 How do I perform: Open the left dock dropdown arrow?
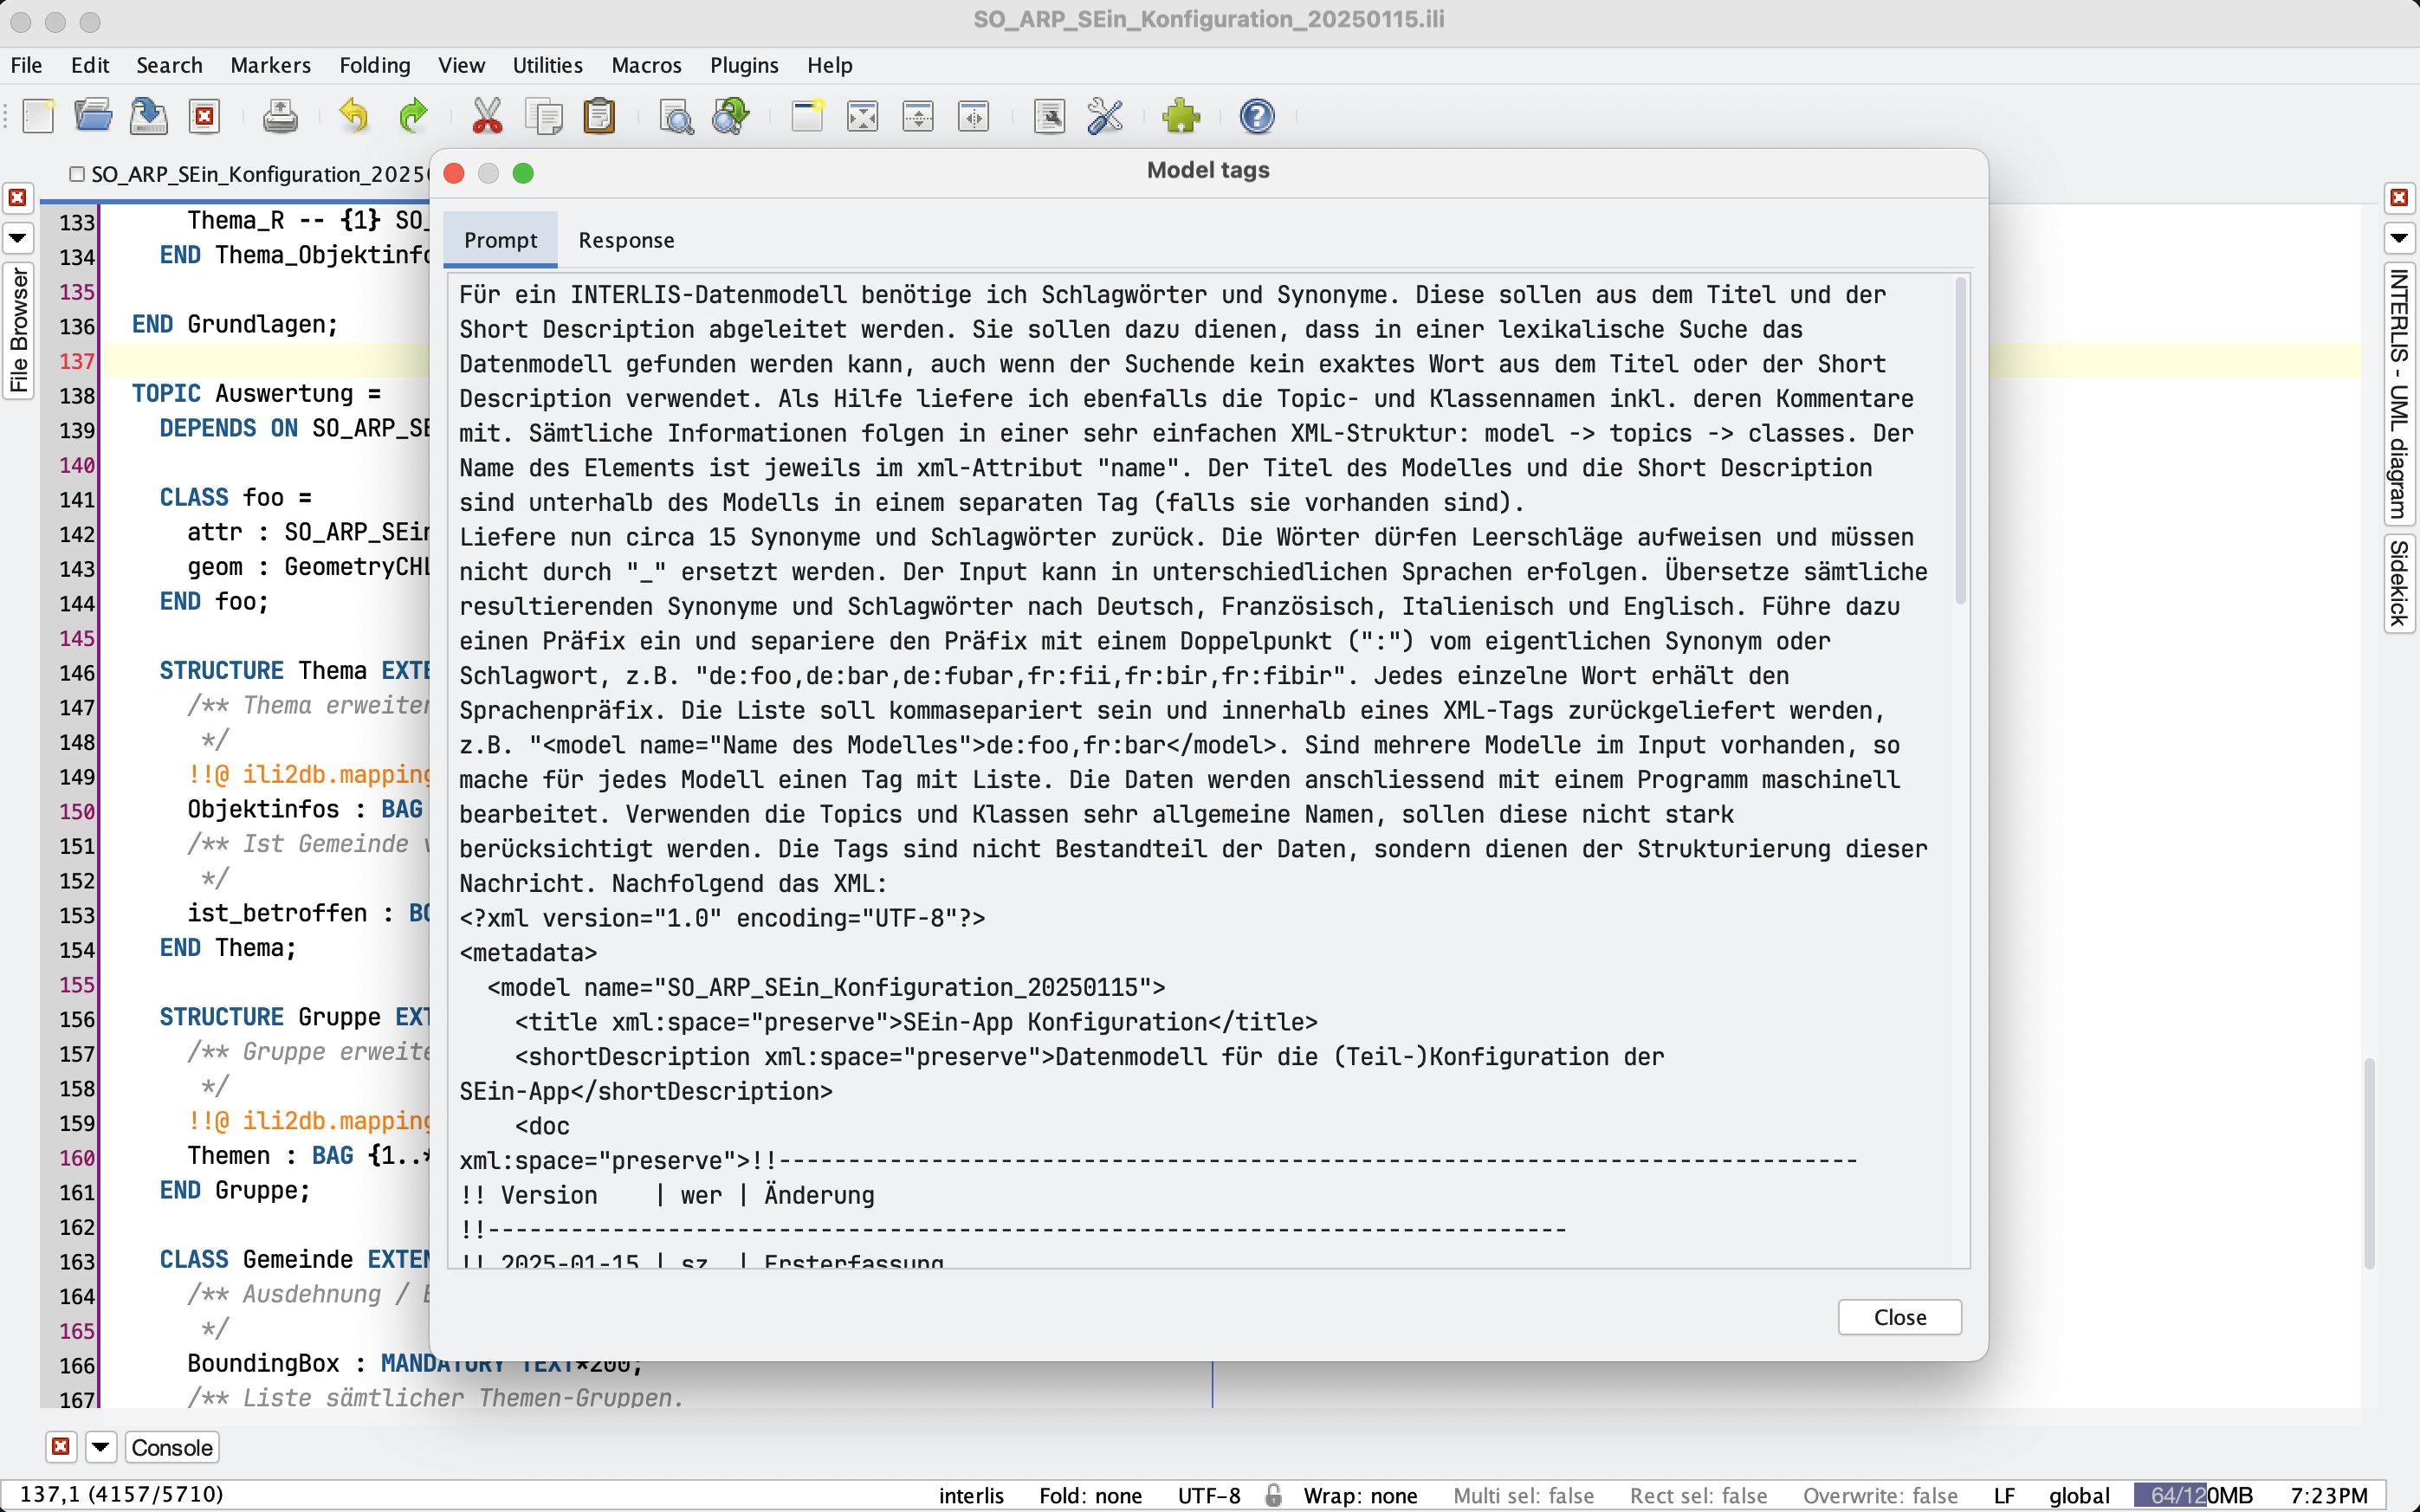pyautogui.click(x=18, y=238)
